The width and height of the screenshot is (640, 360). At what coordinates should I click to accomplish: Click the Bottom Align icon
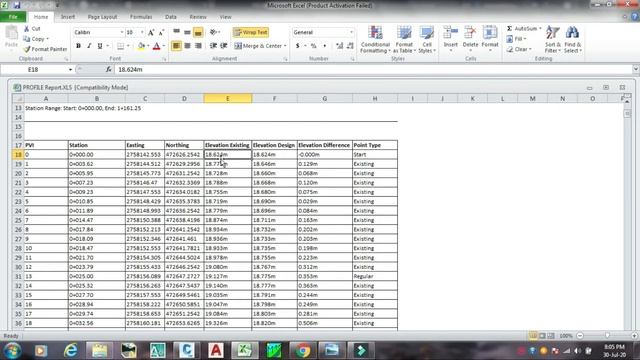click(x=198, y=32)
